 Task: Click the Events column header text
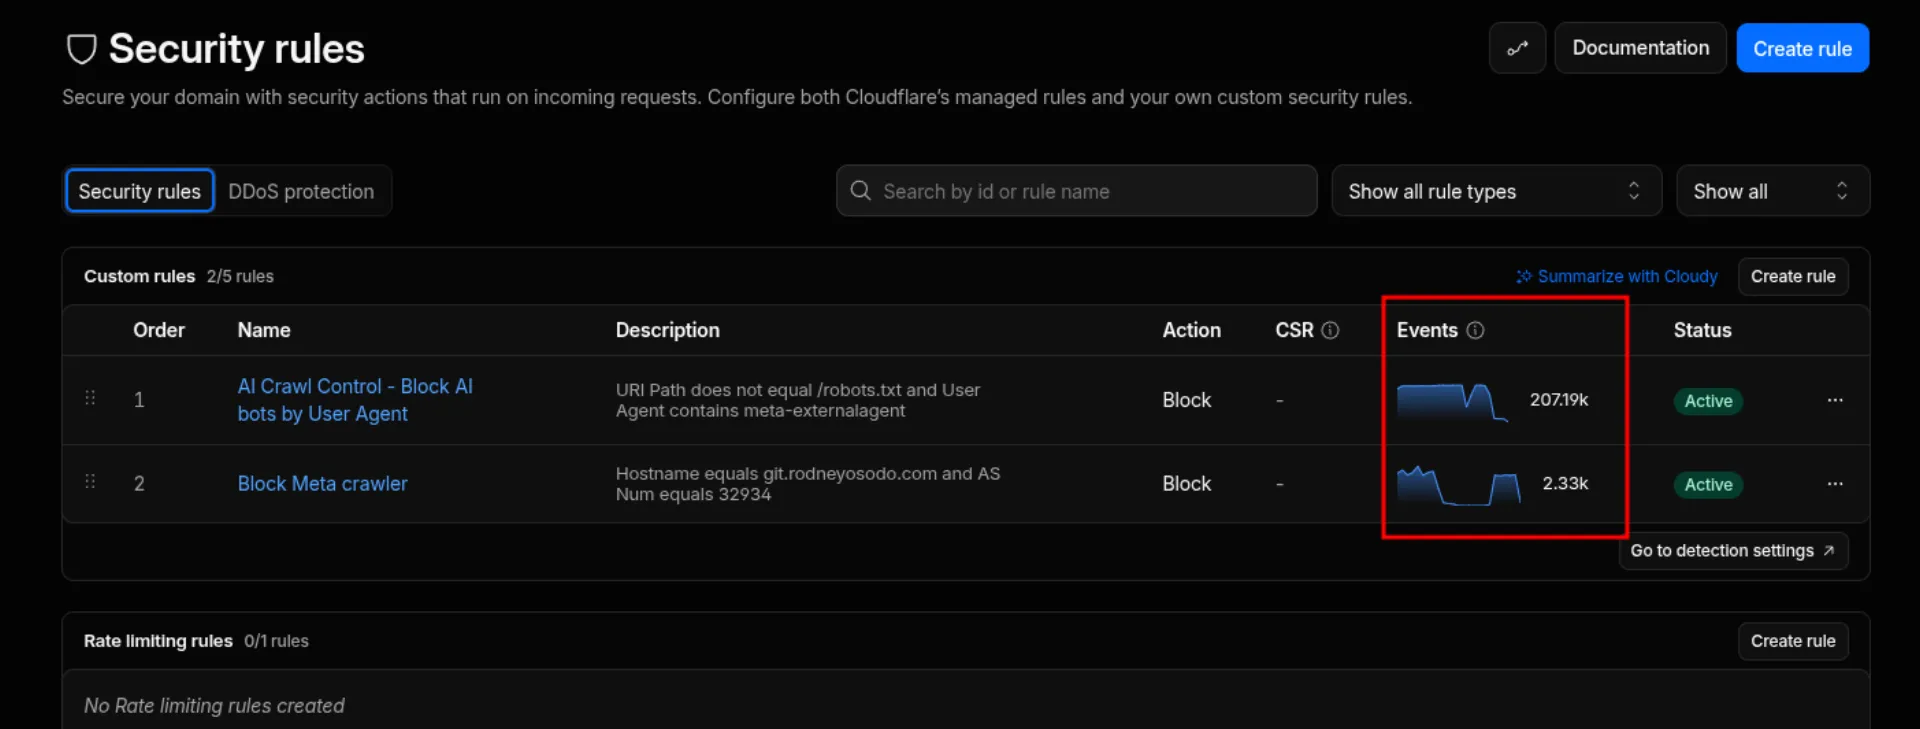1427,330
